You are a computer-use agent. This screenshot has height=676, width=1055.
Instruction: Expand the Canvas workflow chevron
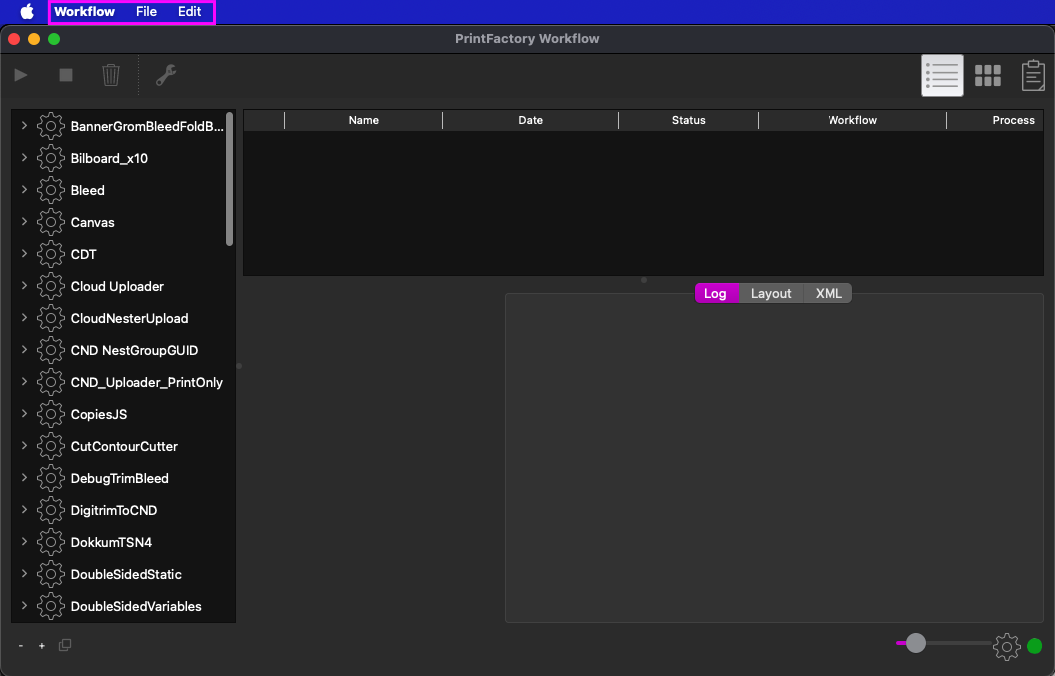pos(24,221)
